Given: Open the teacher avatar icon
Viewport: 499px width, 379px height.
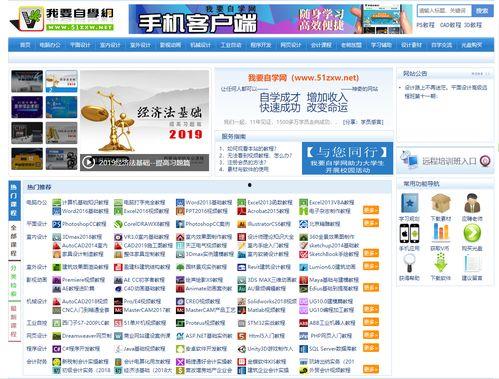Looking at the screenshot, I should pyautogui.click(x=472, y=203).
